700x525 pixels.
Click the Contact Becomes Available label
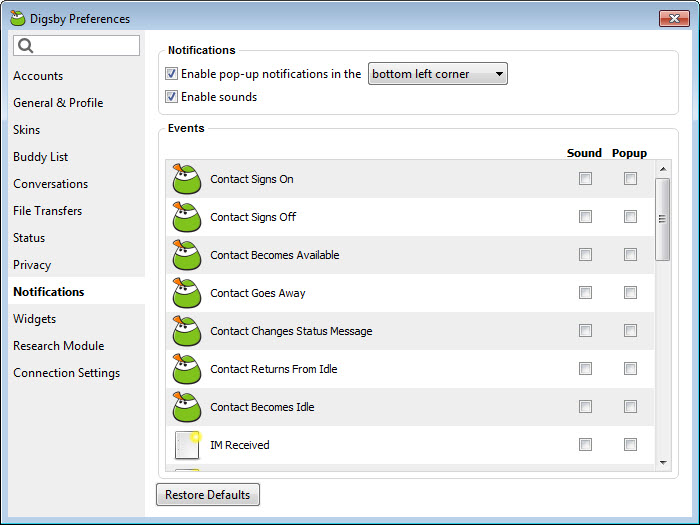[275, 255]
